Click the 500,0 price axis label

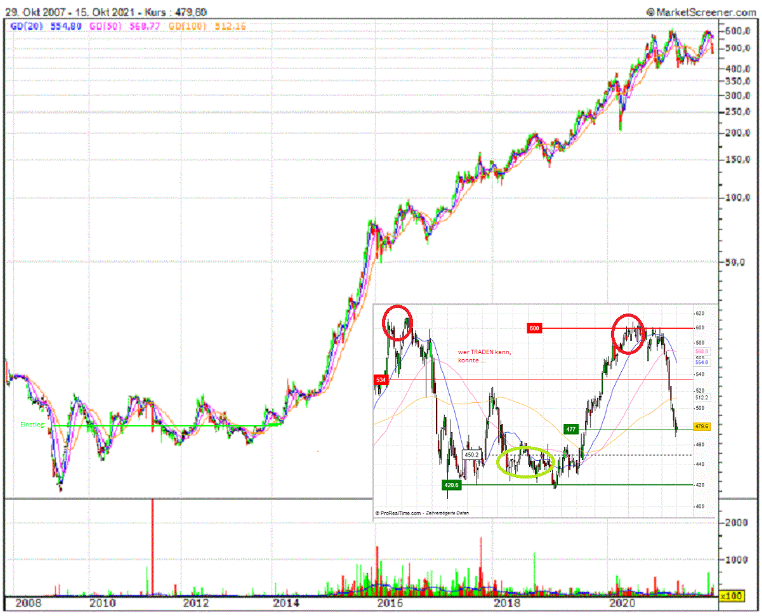[x=737, y=48]
